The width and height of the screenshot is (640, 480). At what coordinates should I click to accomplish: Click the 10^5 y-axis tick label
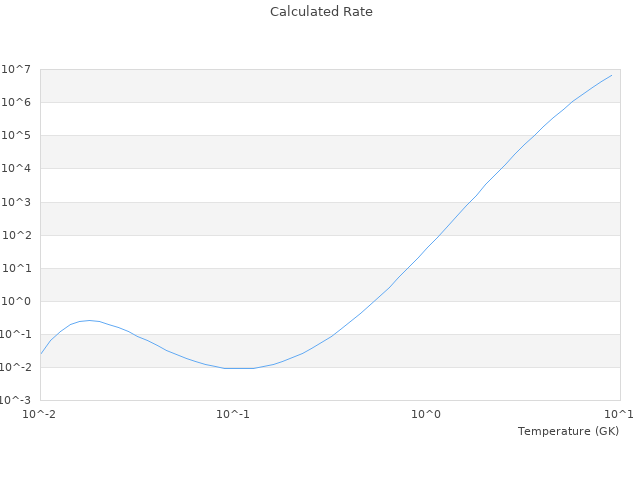[x=19, y=135]
